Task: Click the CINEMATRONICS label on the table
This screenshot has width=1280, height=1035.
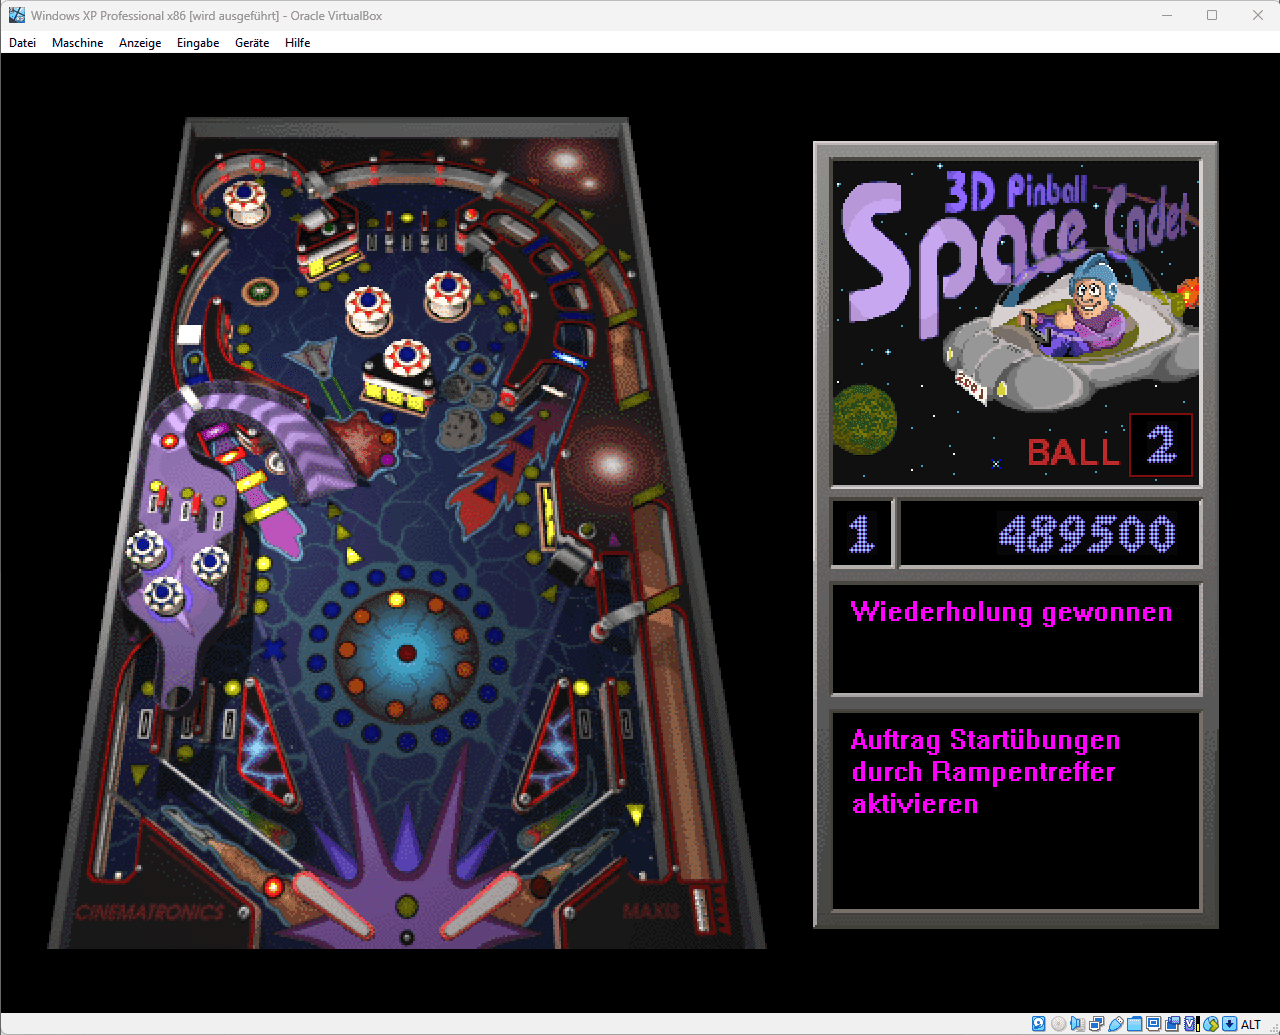Action: (149, 912)
